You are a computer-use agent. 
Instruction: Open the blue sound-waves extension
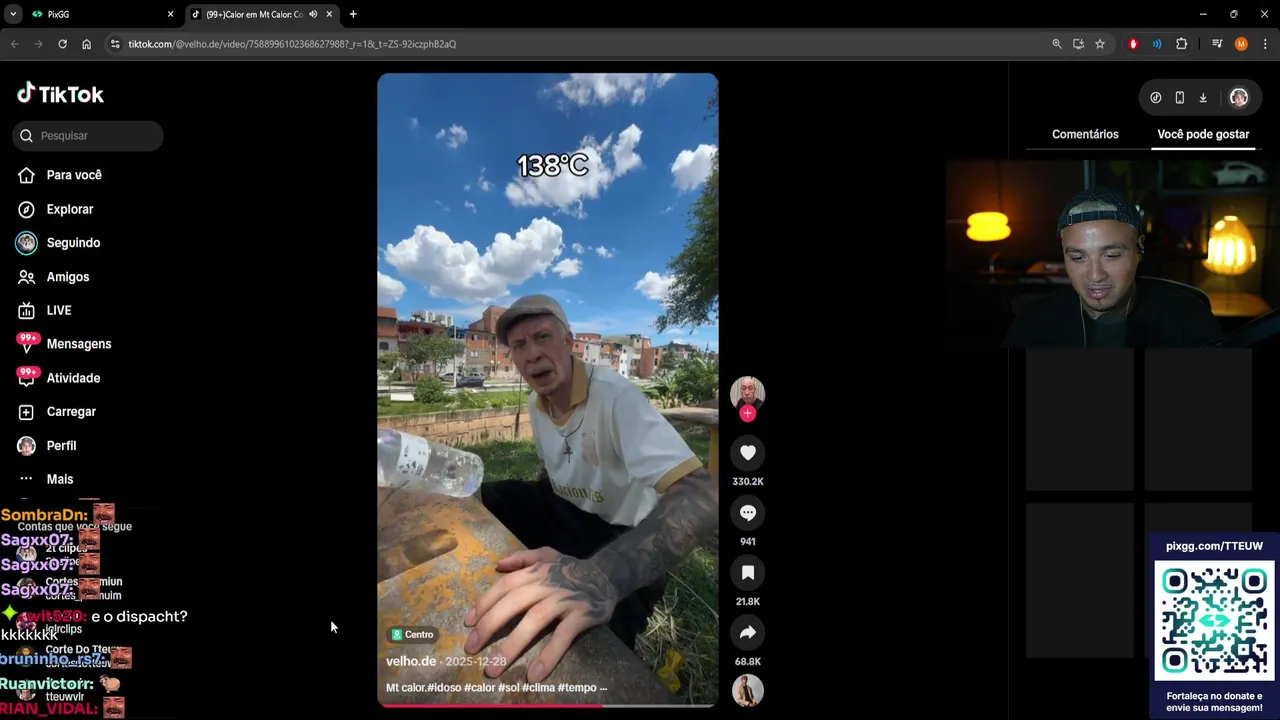click(1157, 44)
